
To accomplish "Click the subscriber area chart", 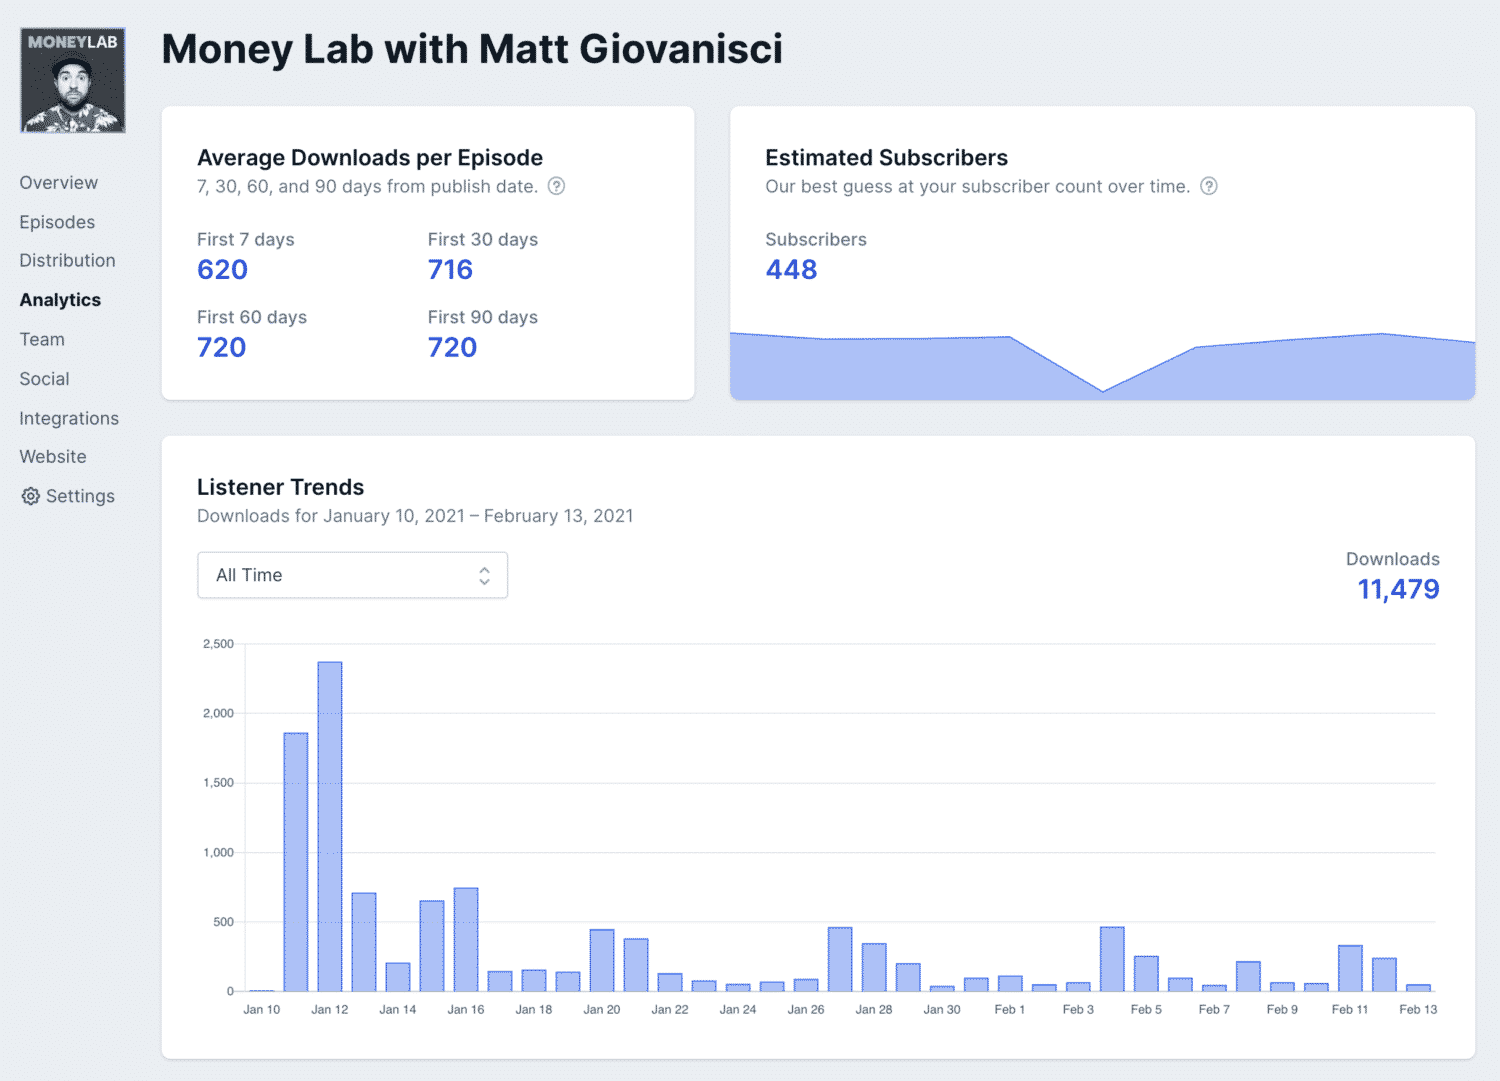I will (1102, 366).
